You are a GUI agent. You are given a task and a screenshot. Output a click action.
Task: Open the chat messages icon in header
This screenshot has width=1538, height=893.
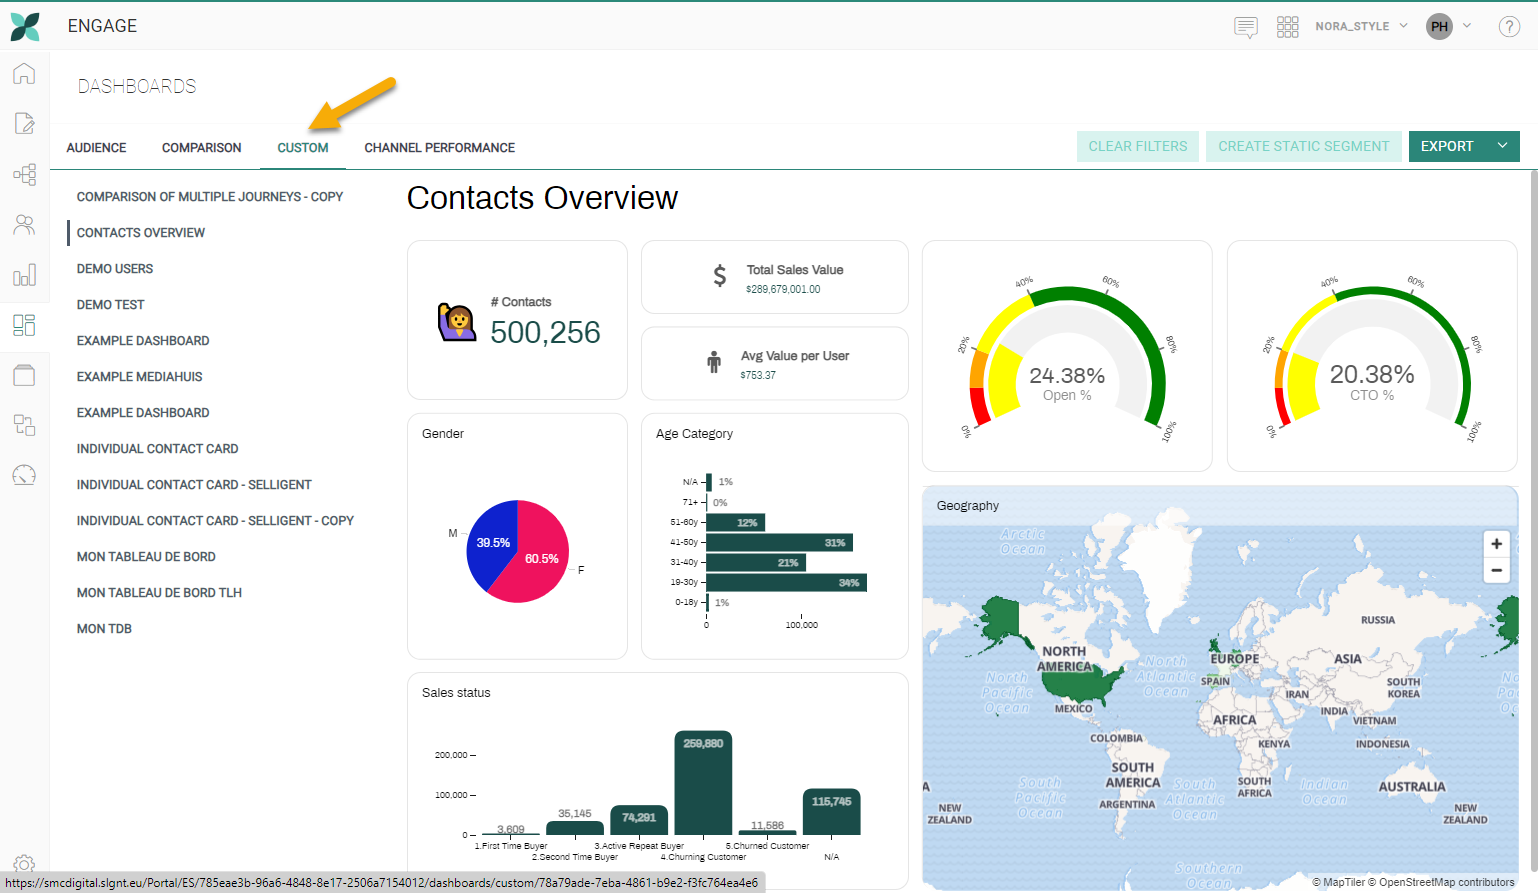tap(1245, 27)
